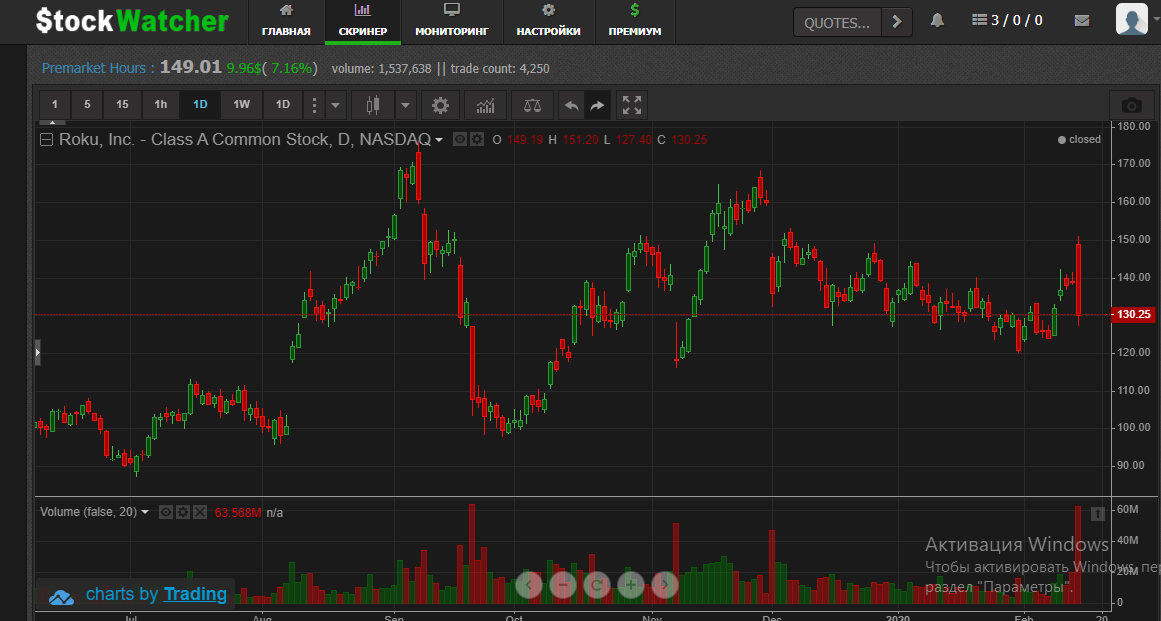Click the compare symbols scales icon
1161x621 pixels.
click(x=531, y=105)
